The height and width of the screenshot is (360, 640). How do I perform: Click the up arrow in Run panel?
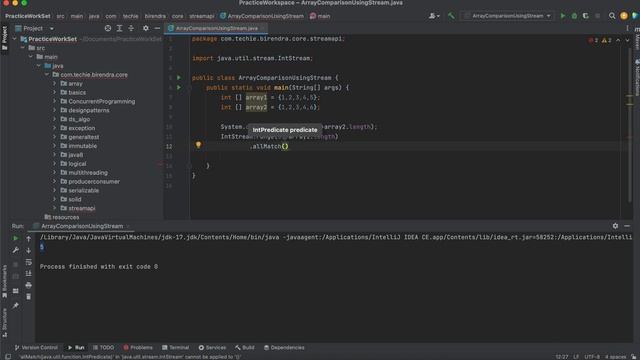point(29,238)
